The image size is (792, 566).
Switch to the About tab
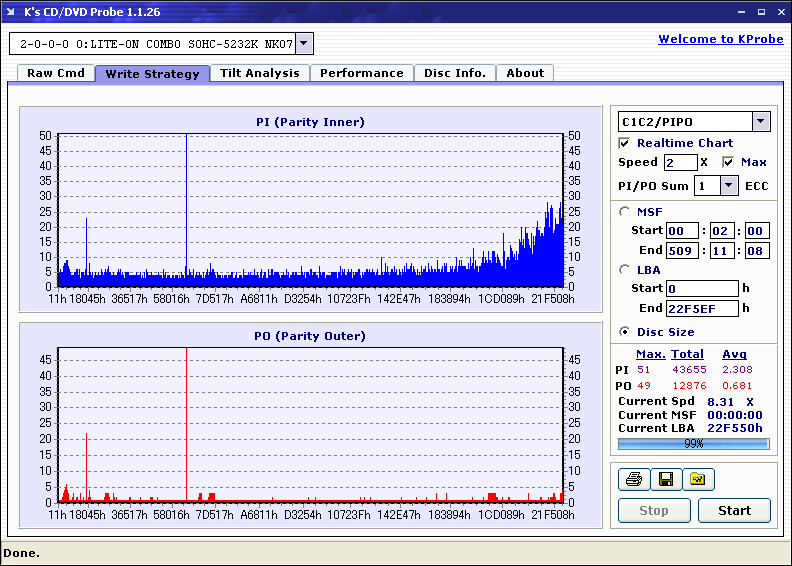(525, 73)
